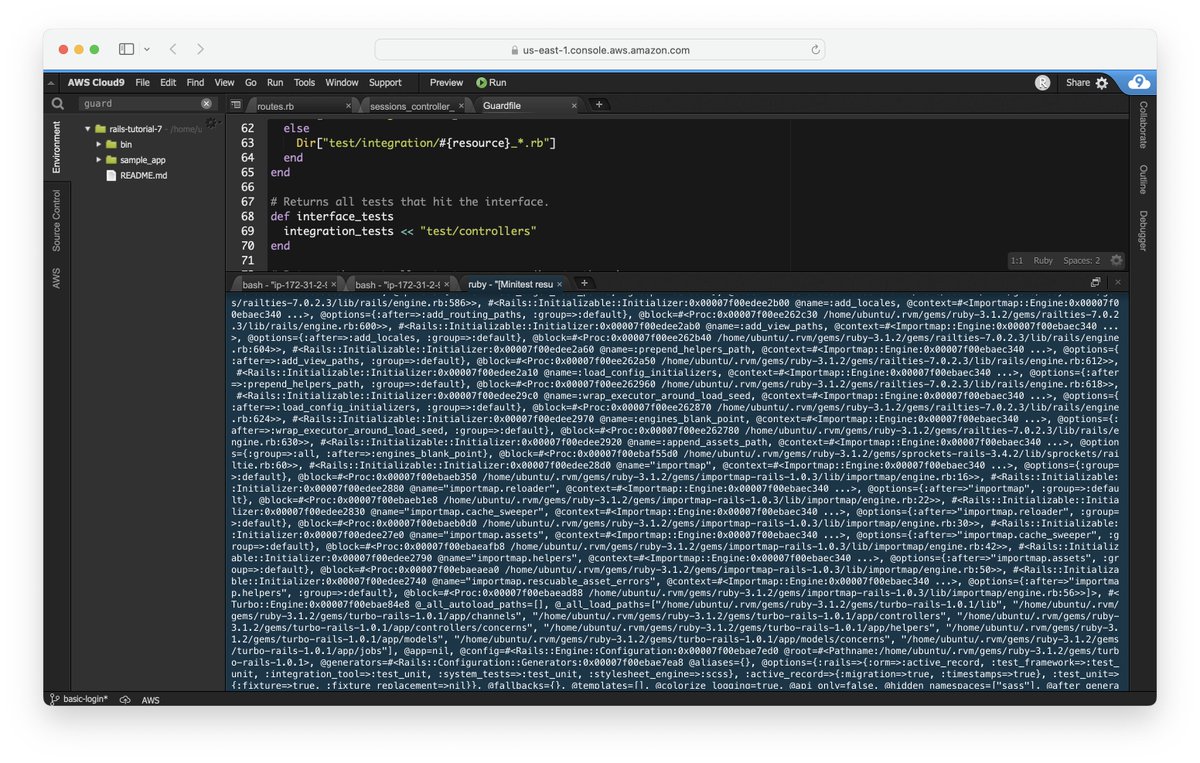This screenshot has width=1200, height=763.
Task: Open the file tree settings gear
Action: [x=211, y=123]
